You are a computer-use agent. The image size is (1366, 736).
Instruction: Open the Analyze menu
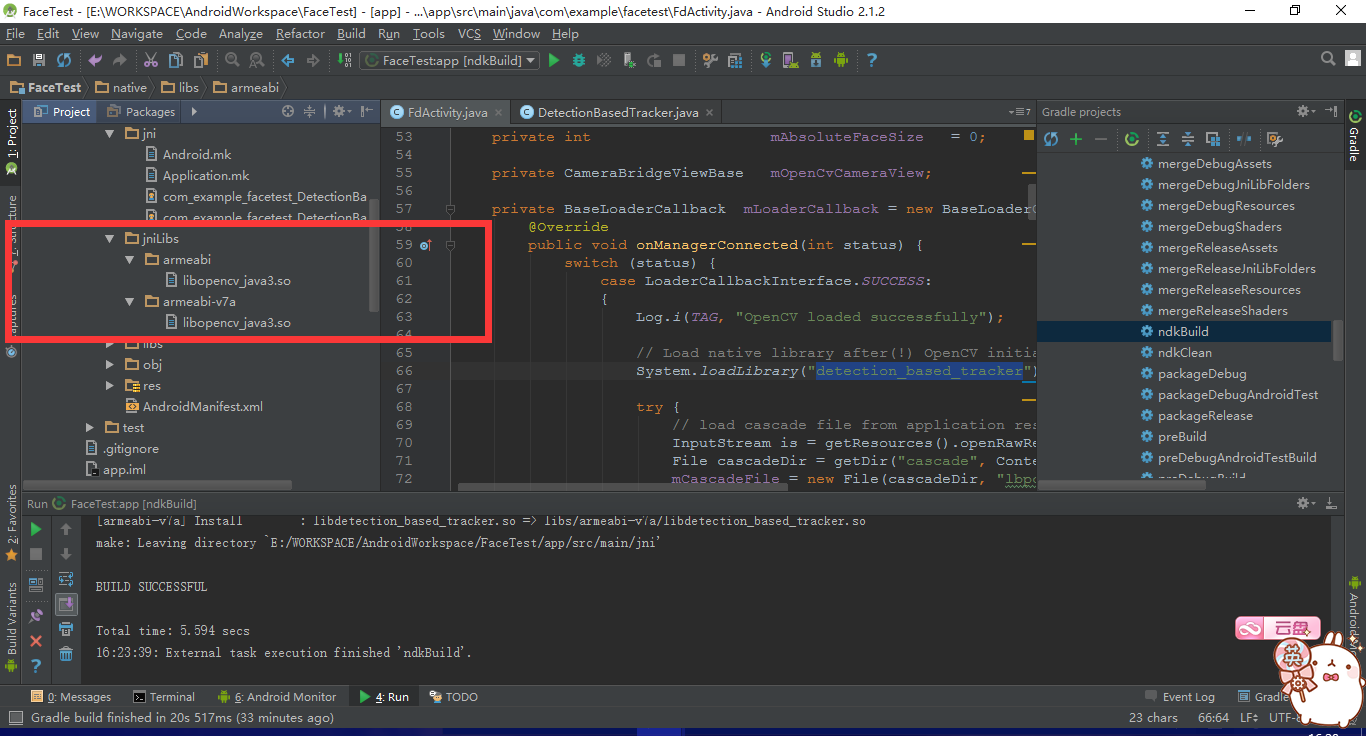pos(240,34)
